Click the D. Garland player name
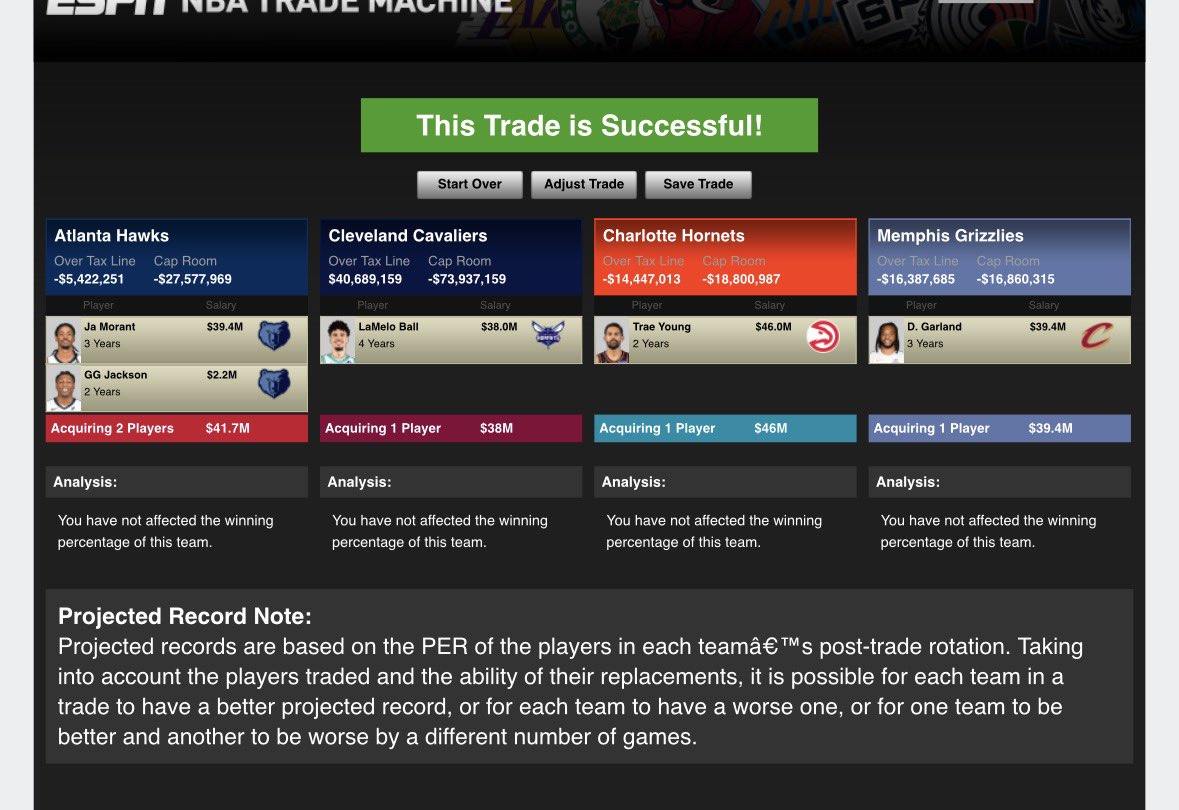Screen dimensions: 1179x810 click(934, 327)
